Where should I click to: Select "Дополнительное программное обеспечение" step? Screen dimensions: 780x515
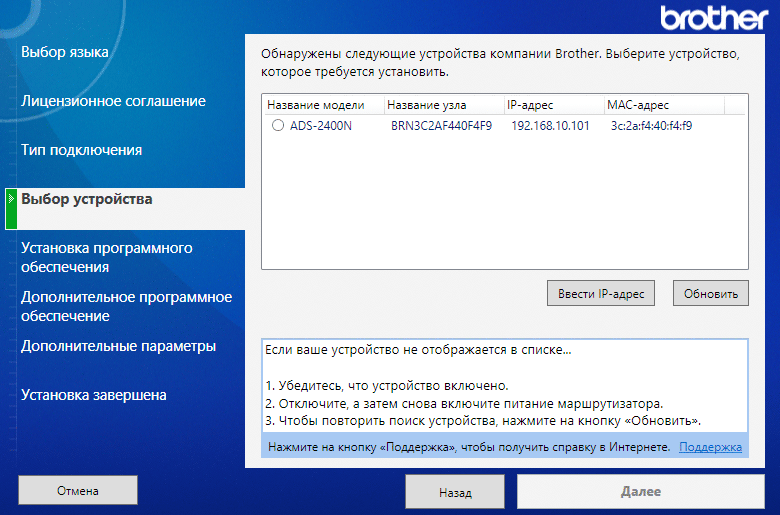(x=126, y=306)
